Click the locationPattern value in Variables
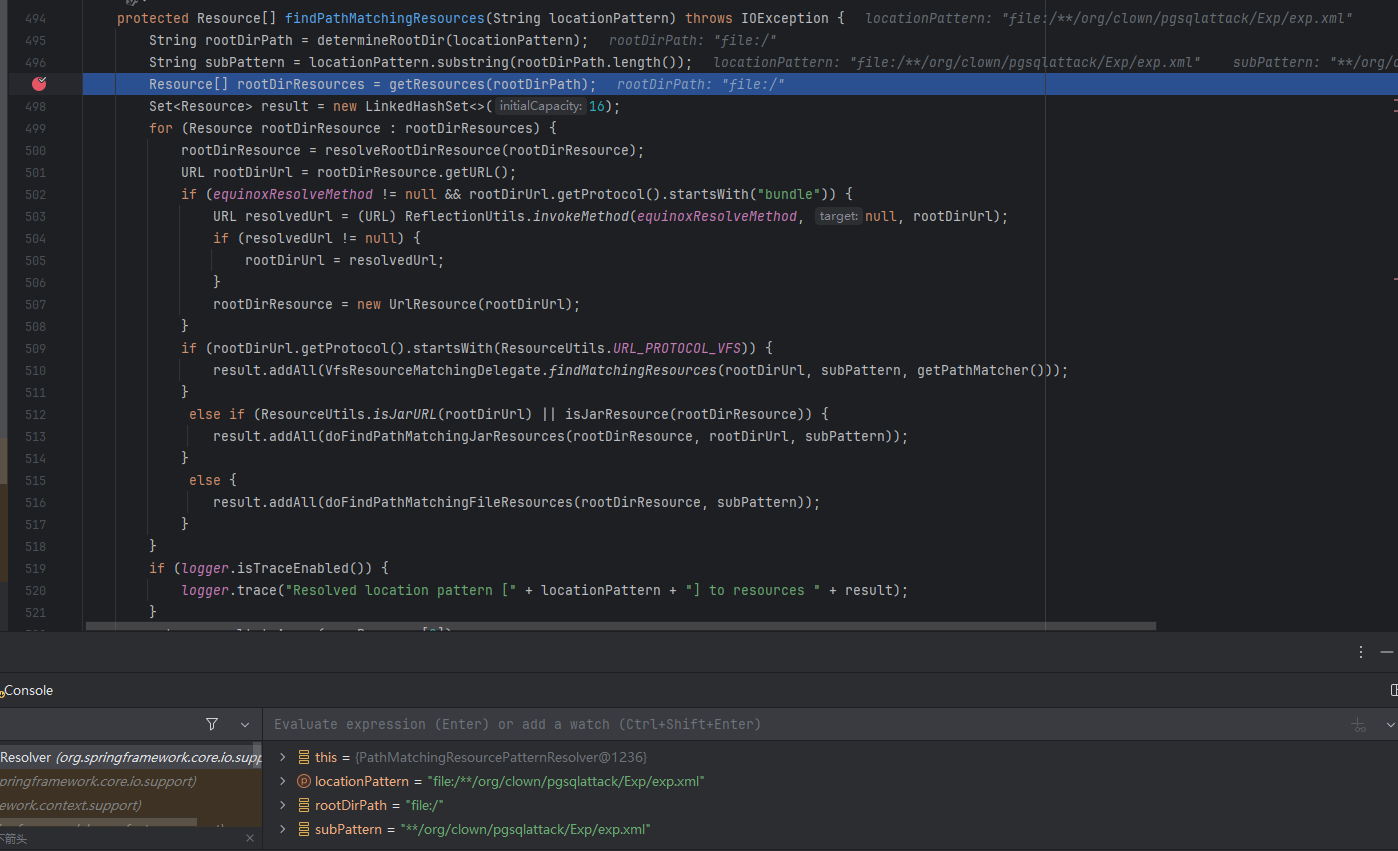The width and height of the screenshot is (1398, 851). click(566, 781)
